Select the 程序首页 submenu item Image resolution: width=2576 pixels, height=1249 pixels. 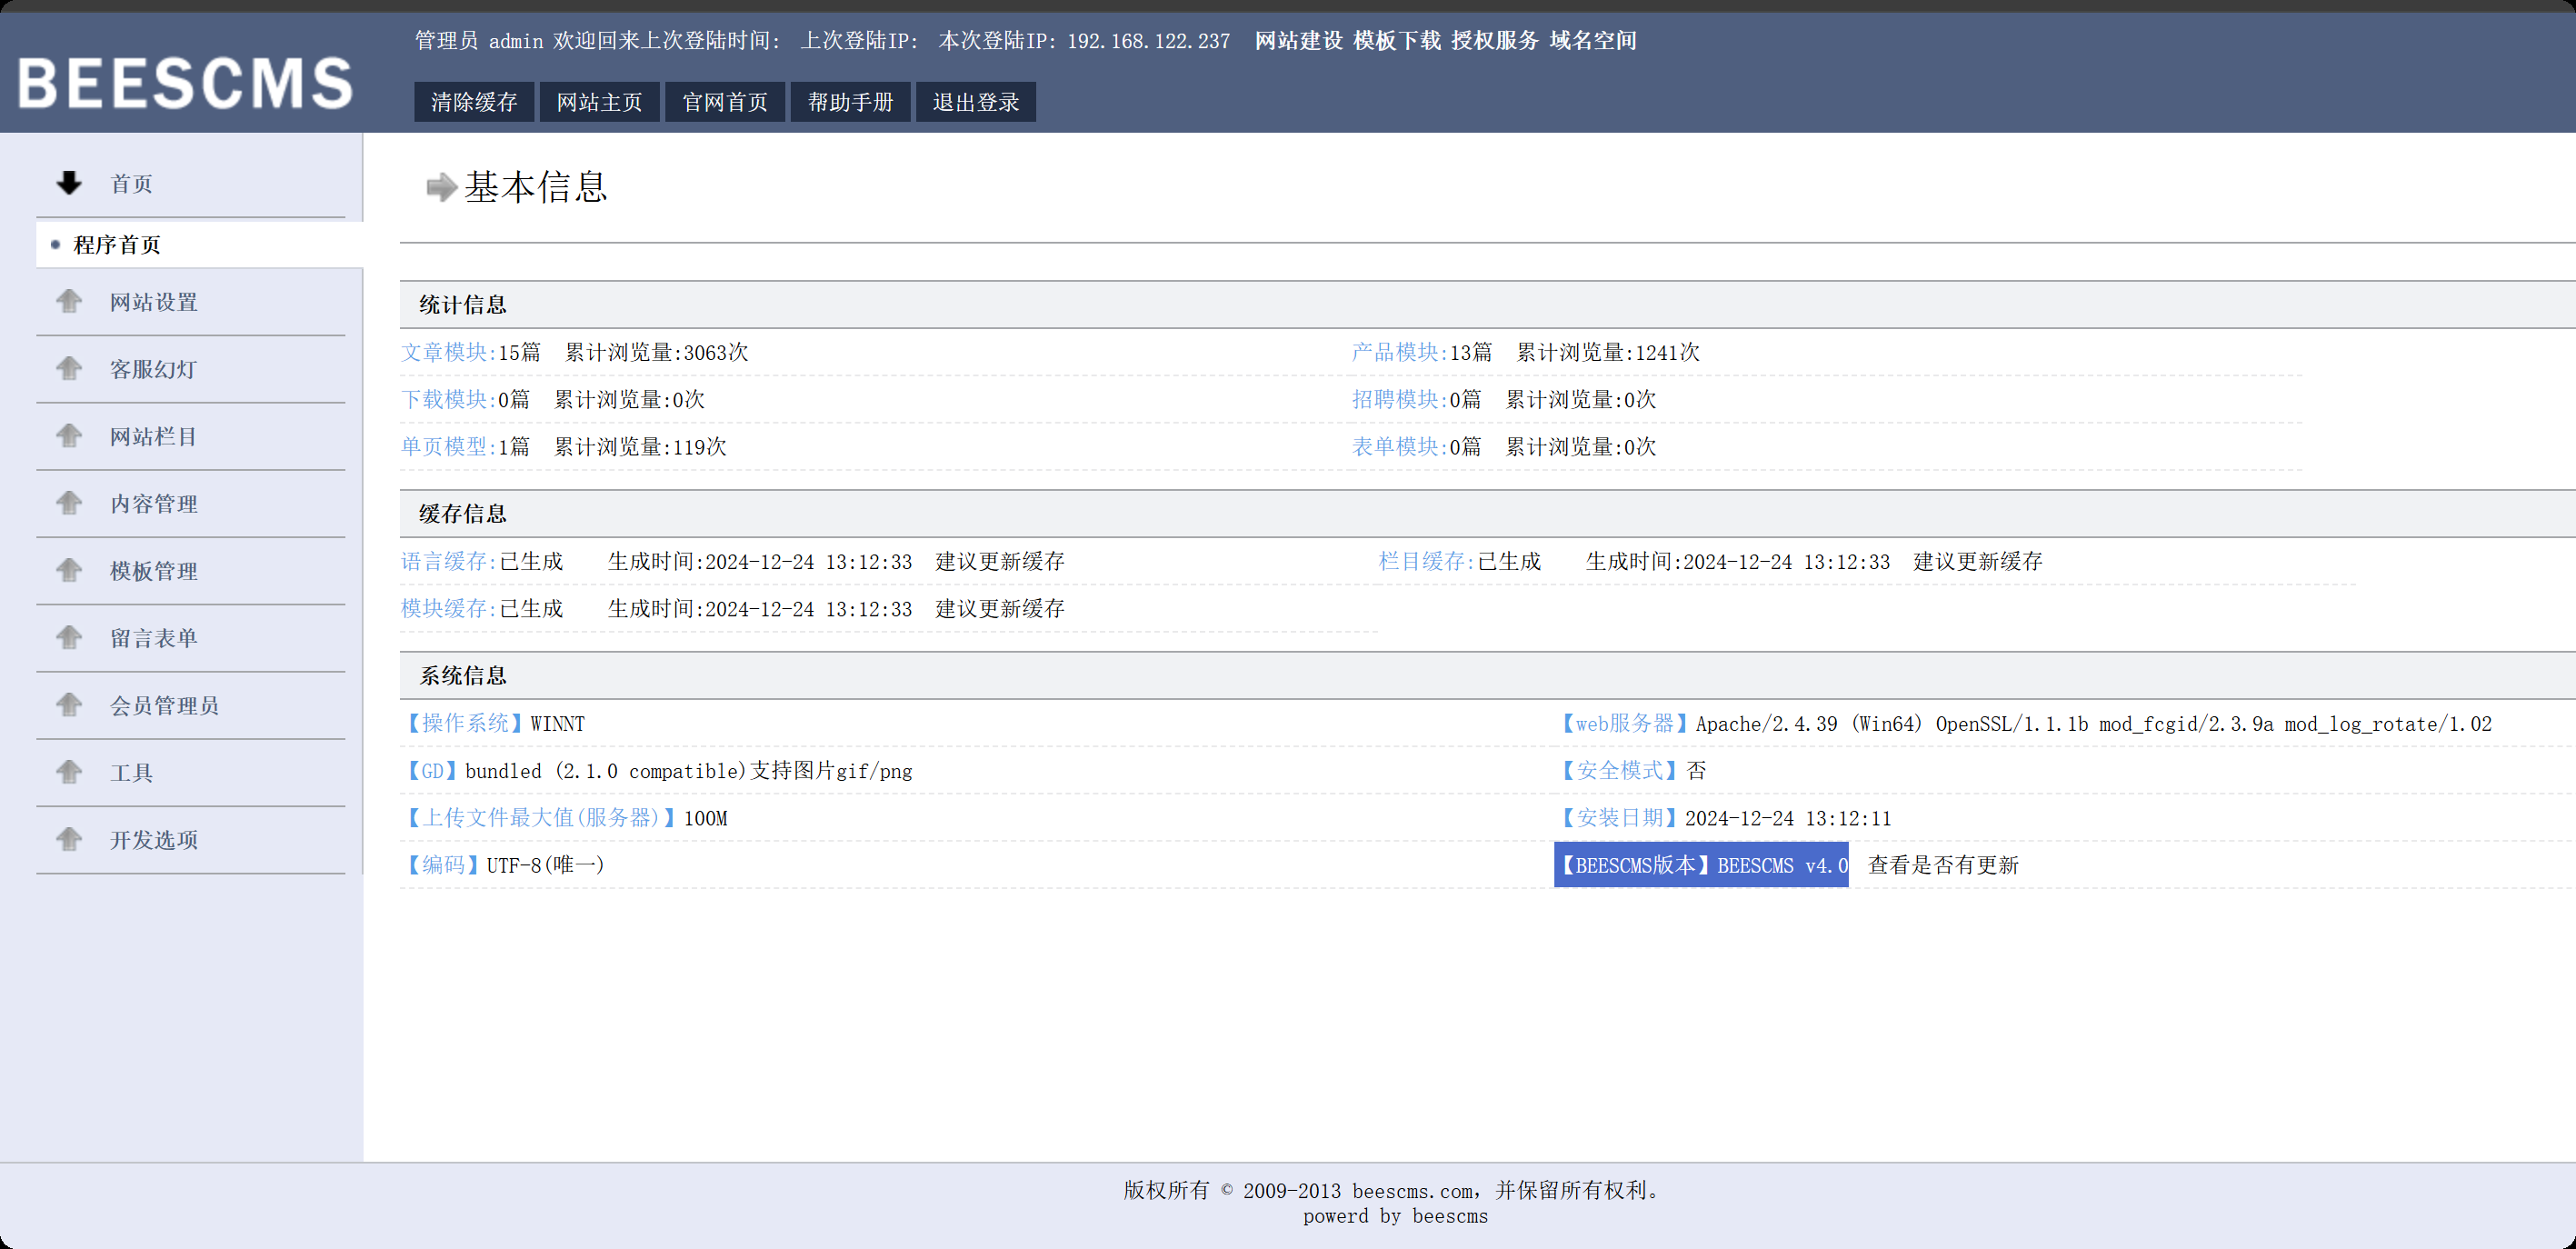click(117, 245)
